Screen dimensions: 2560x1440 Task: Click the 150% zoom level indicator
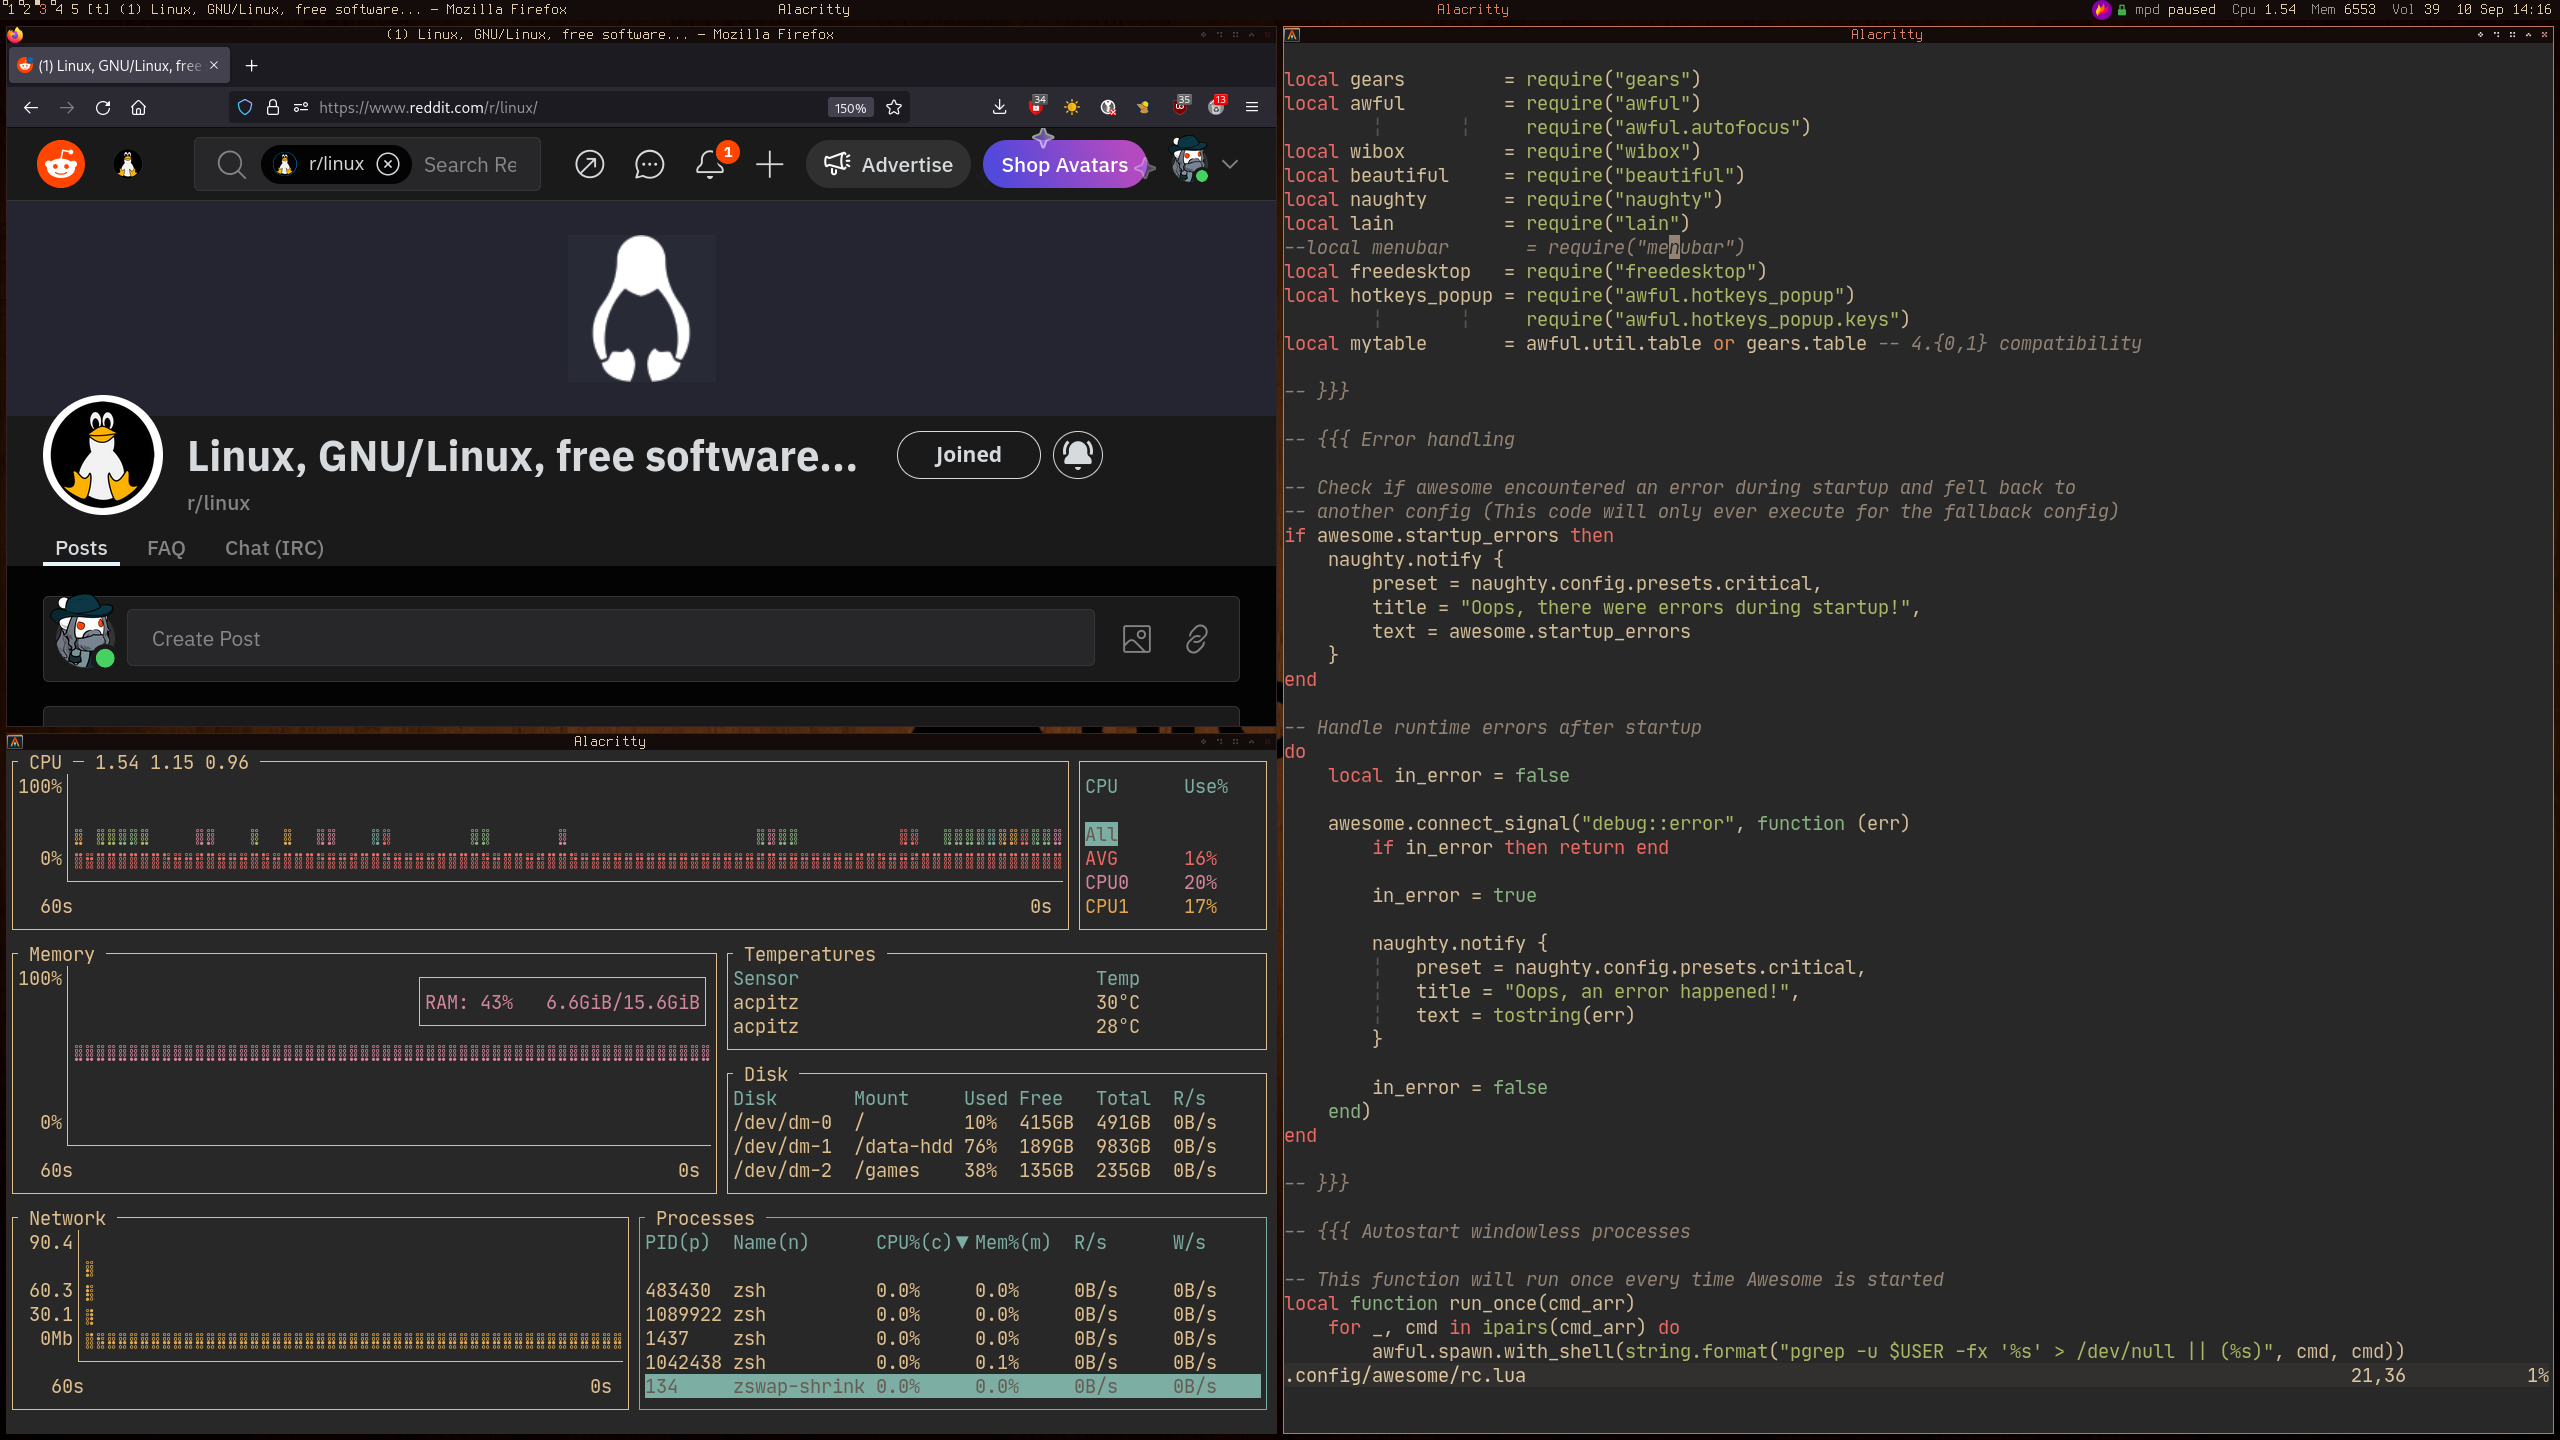pos(850,108)
